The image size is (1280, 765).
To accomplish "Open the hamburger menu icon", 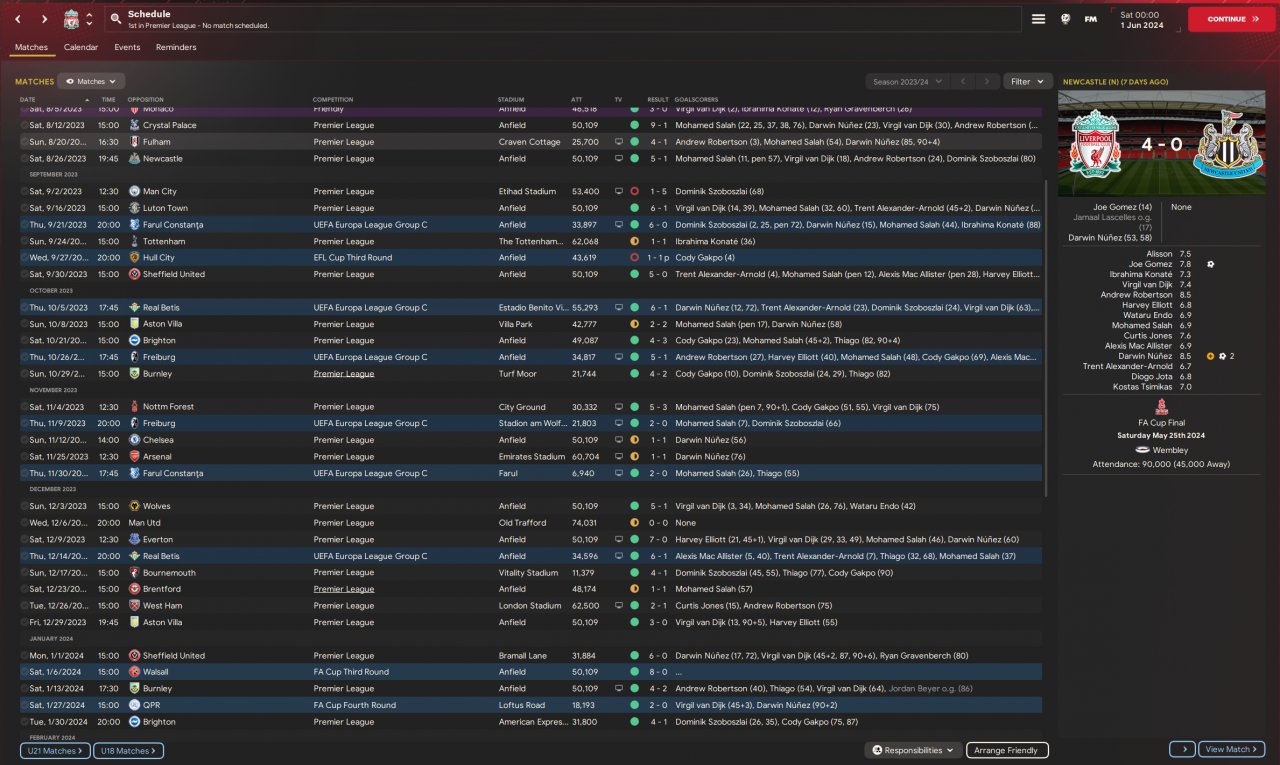I will click(1038, 19).
